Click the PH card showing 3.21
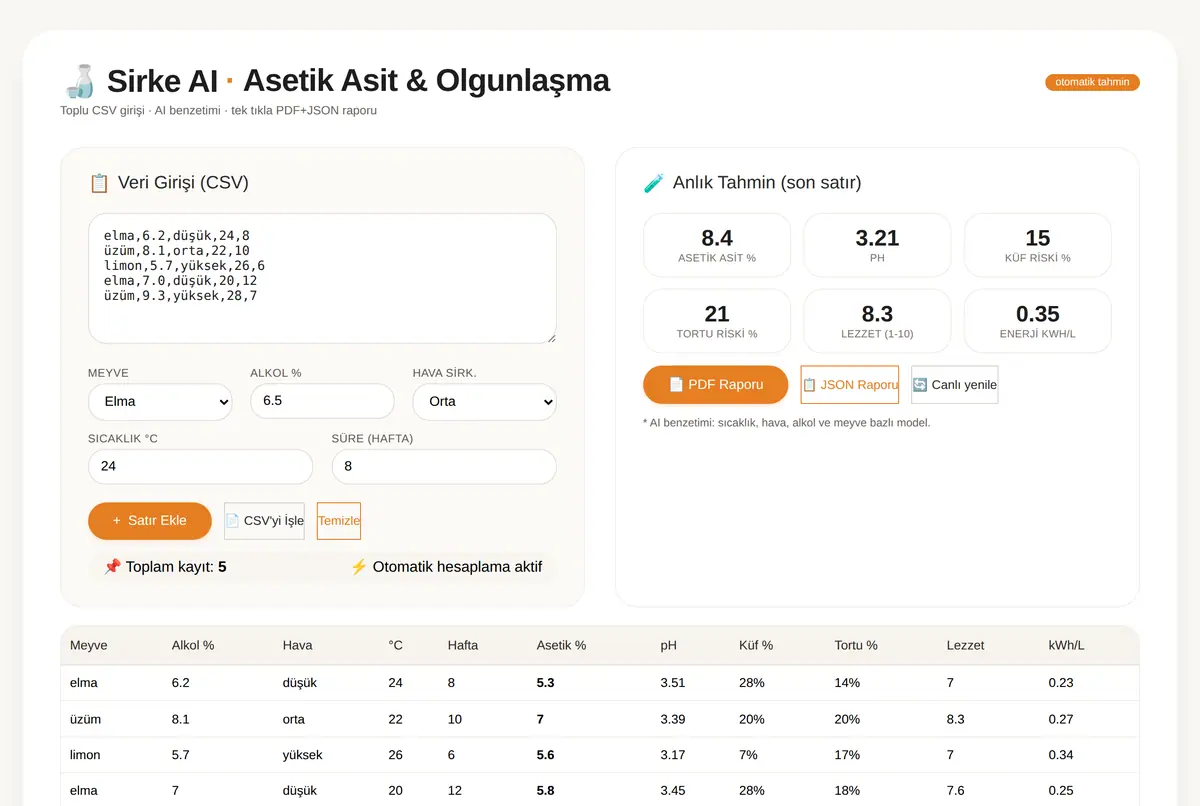The image size is (1200, 806). [877, 245]
